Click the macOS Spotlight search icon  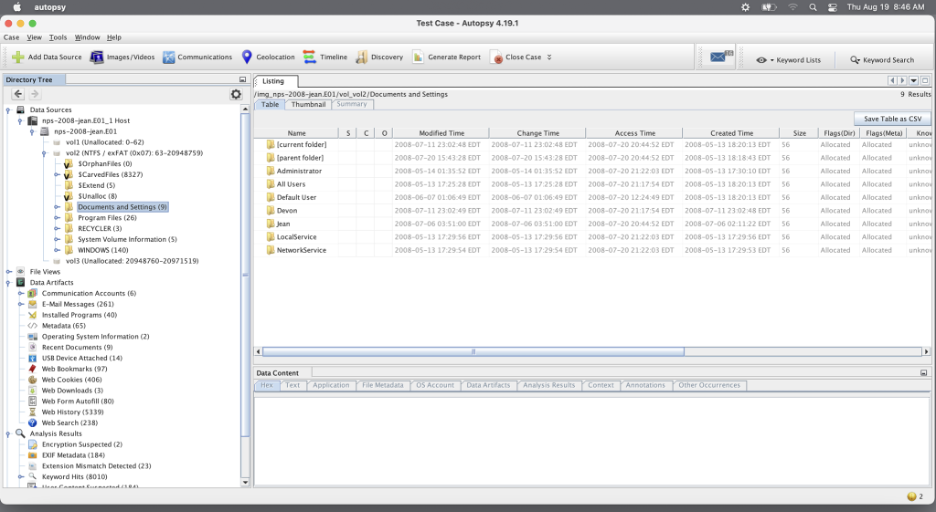click(812, 7)
